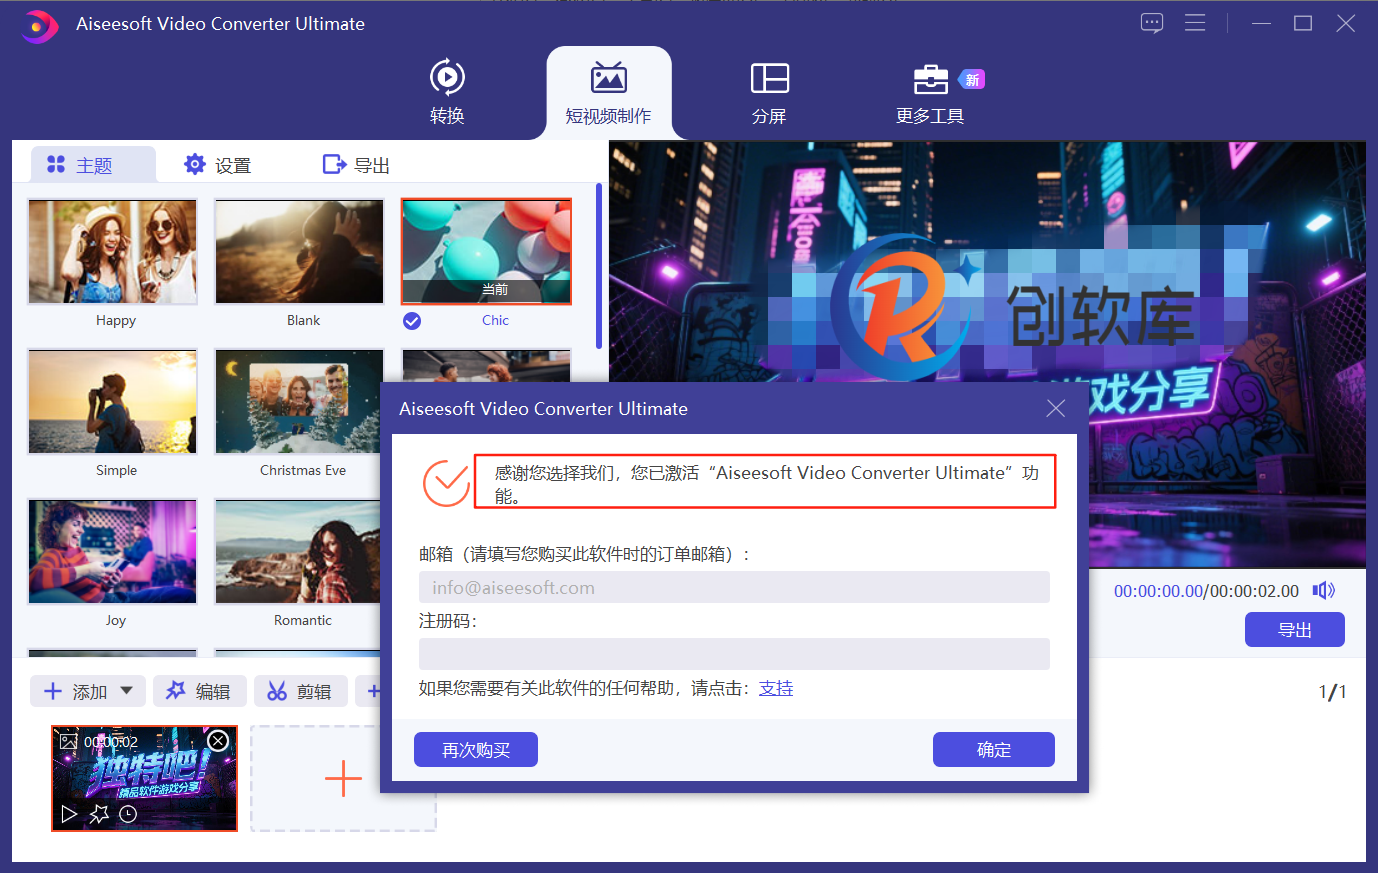Image resolution: width=1378 pixels, height=873 pixels.
Task: Choose the Simple theme thumbnail
Action: click(x=113, y=401)
